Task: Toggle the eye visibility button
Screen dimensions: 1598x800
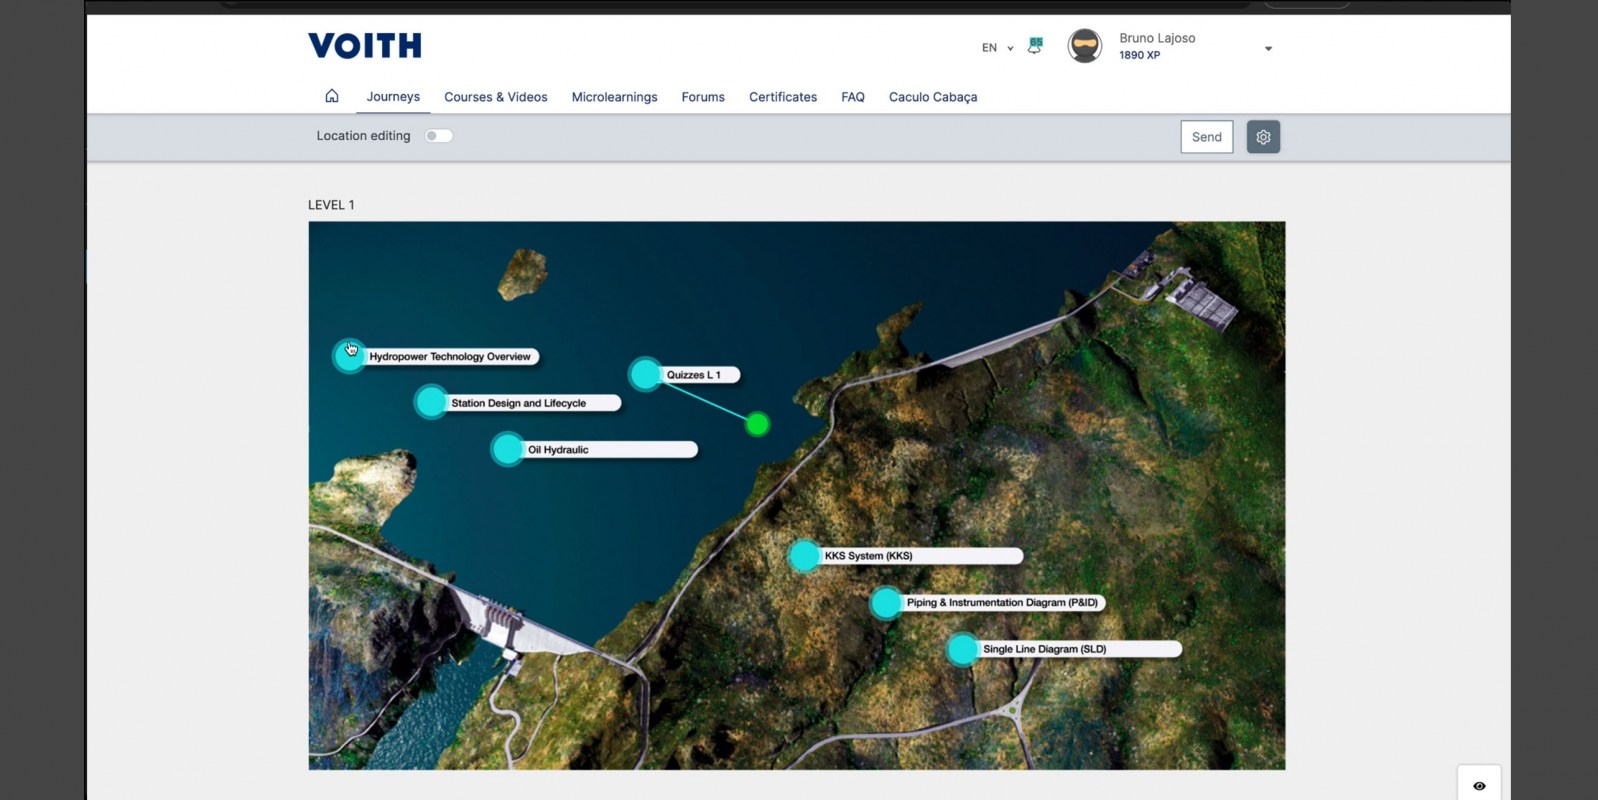Action: [x=1479, y=786]
